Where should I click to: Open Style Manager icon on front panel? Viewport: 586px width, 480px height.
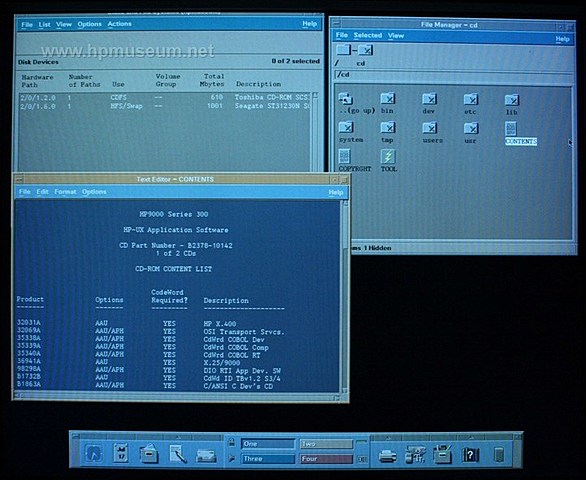(416, 454)
